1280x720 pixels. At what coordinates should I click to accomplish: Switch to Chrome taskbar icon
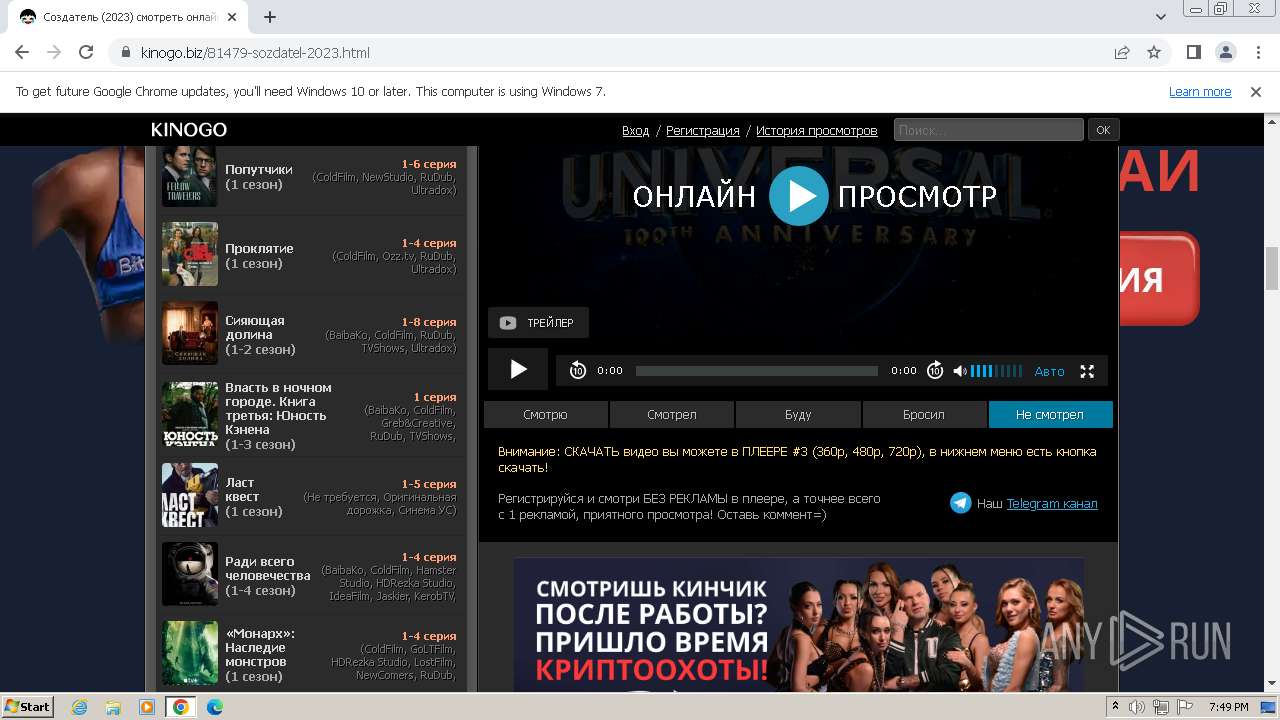[x=180, y=707]
